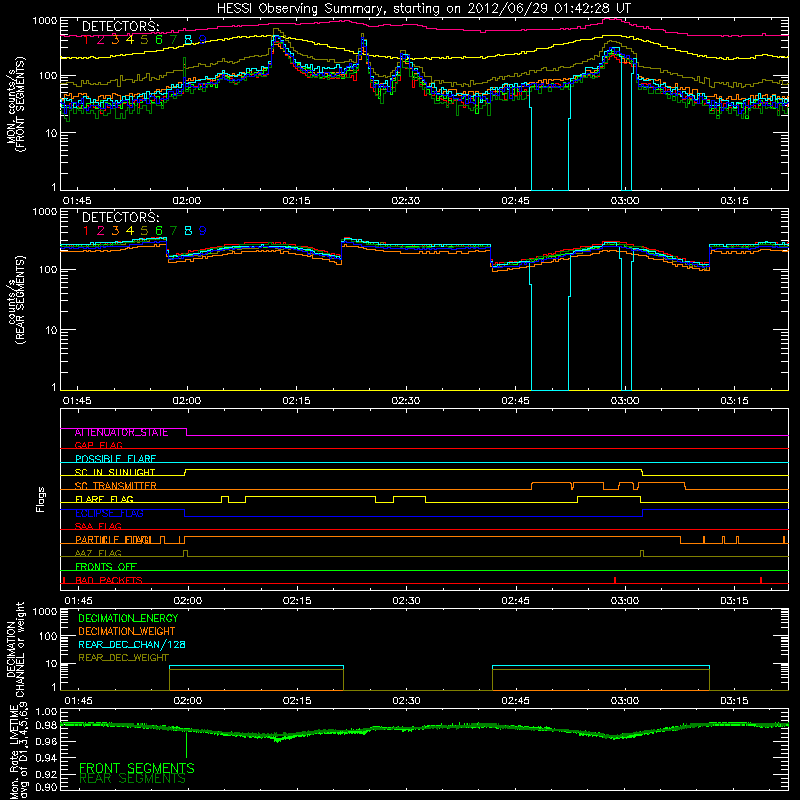Image resolution: width=800 pixels, height=800 pixels.
Task: Click the BAD_PACKETS flag label
Action: point(109,580)
